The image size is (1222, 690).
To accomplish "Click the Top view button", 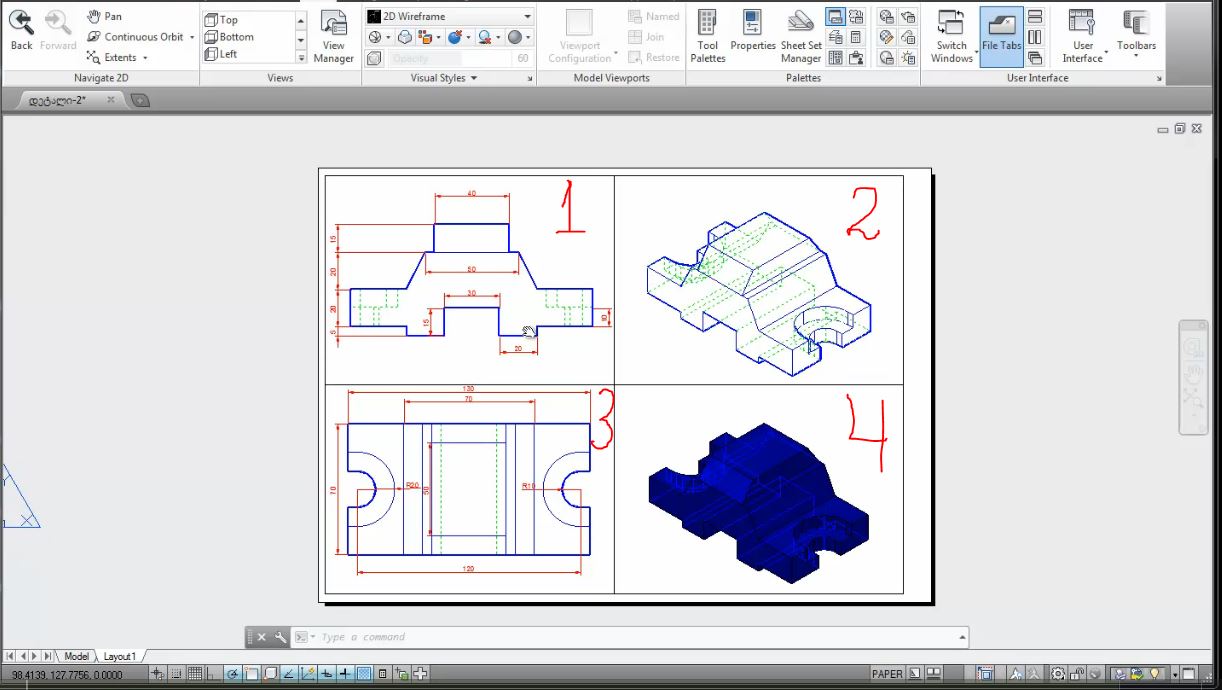I will click(x=222, y=18).
